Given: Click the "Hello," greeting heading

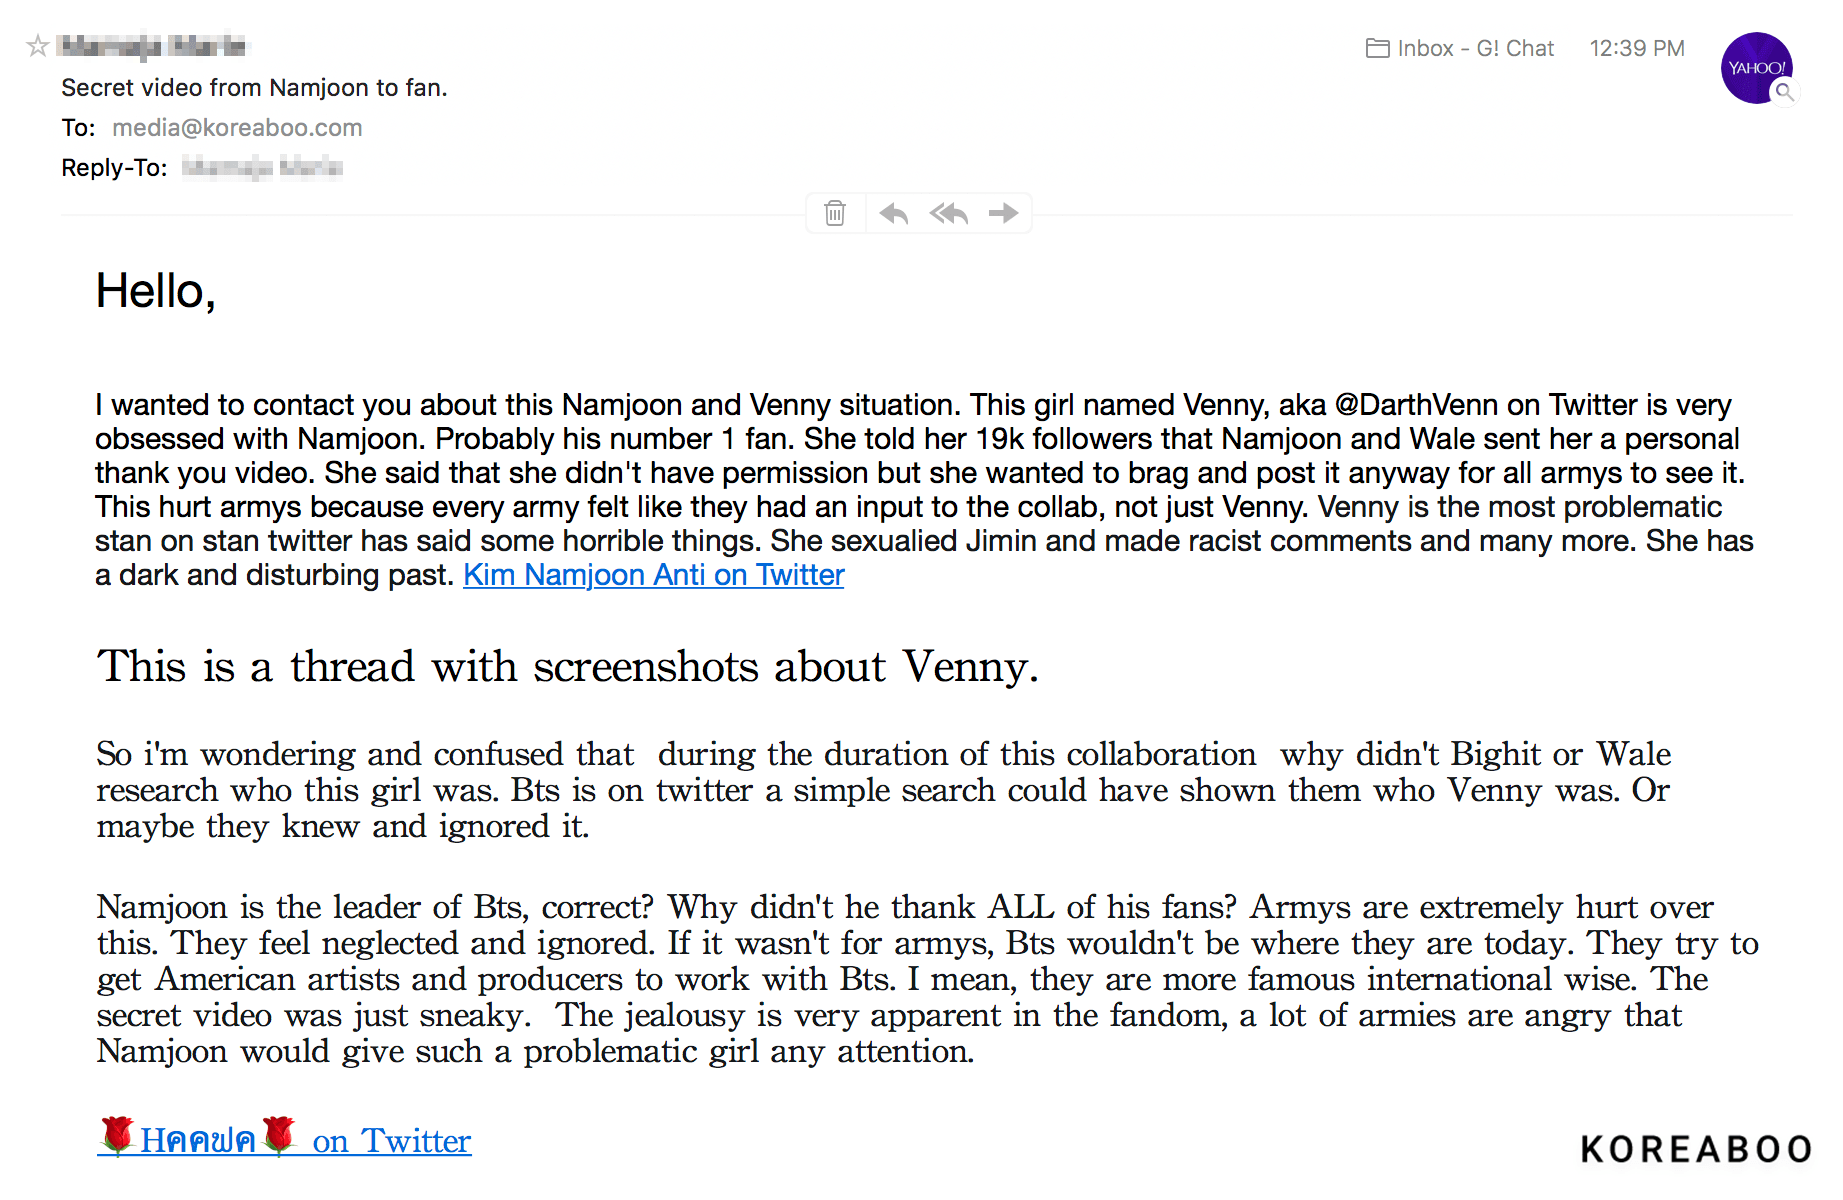Looking at the screenshot, I should coord(155,292).
